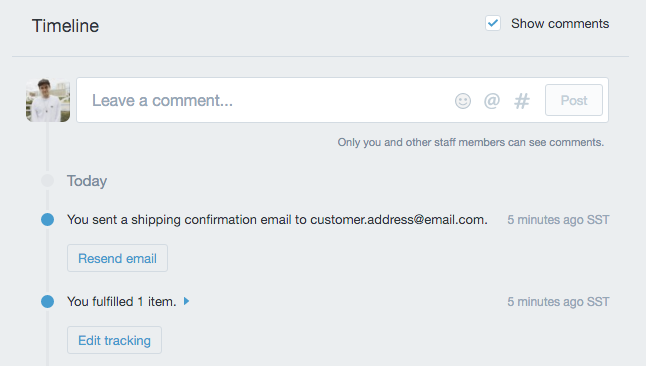Open Edit tracking for fulfilled item
This screenshot has height=366, width=646.
click(x=115, y=340)
